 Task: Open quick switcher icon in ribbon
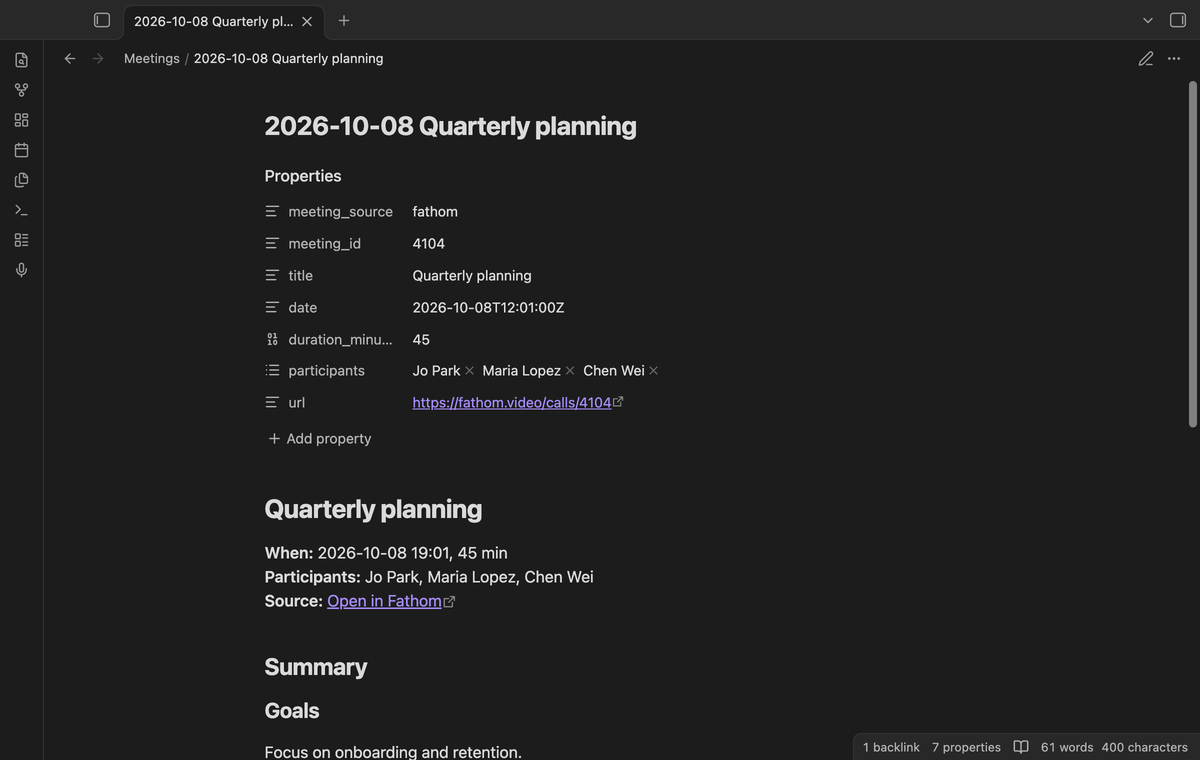[21, 60]
